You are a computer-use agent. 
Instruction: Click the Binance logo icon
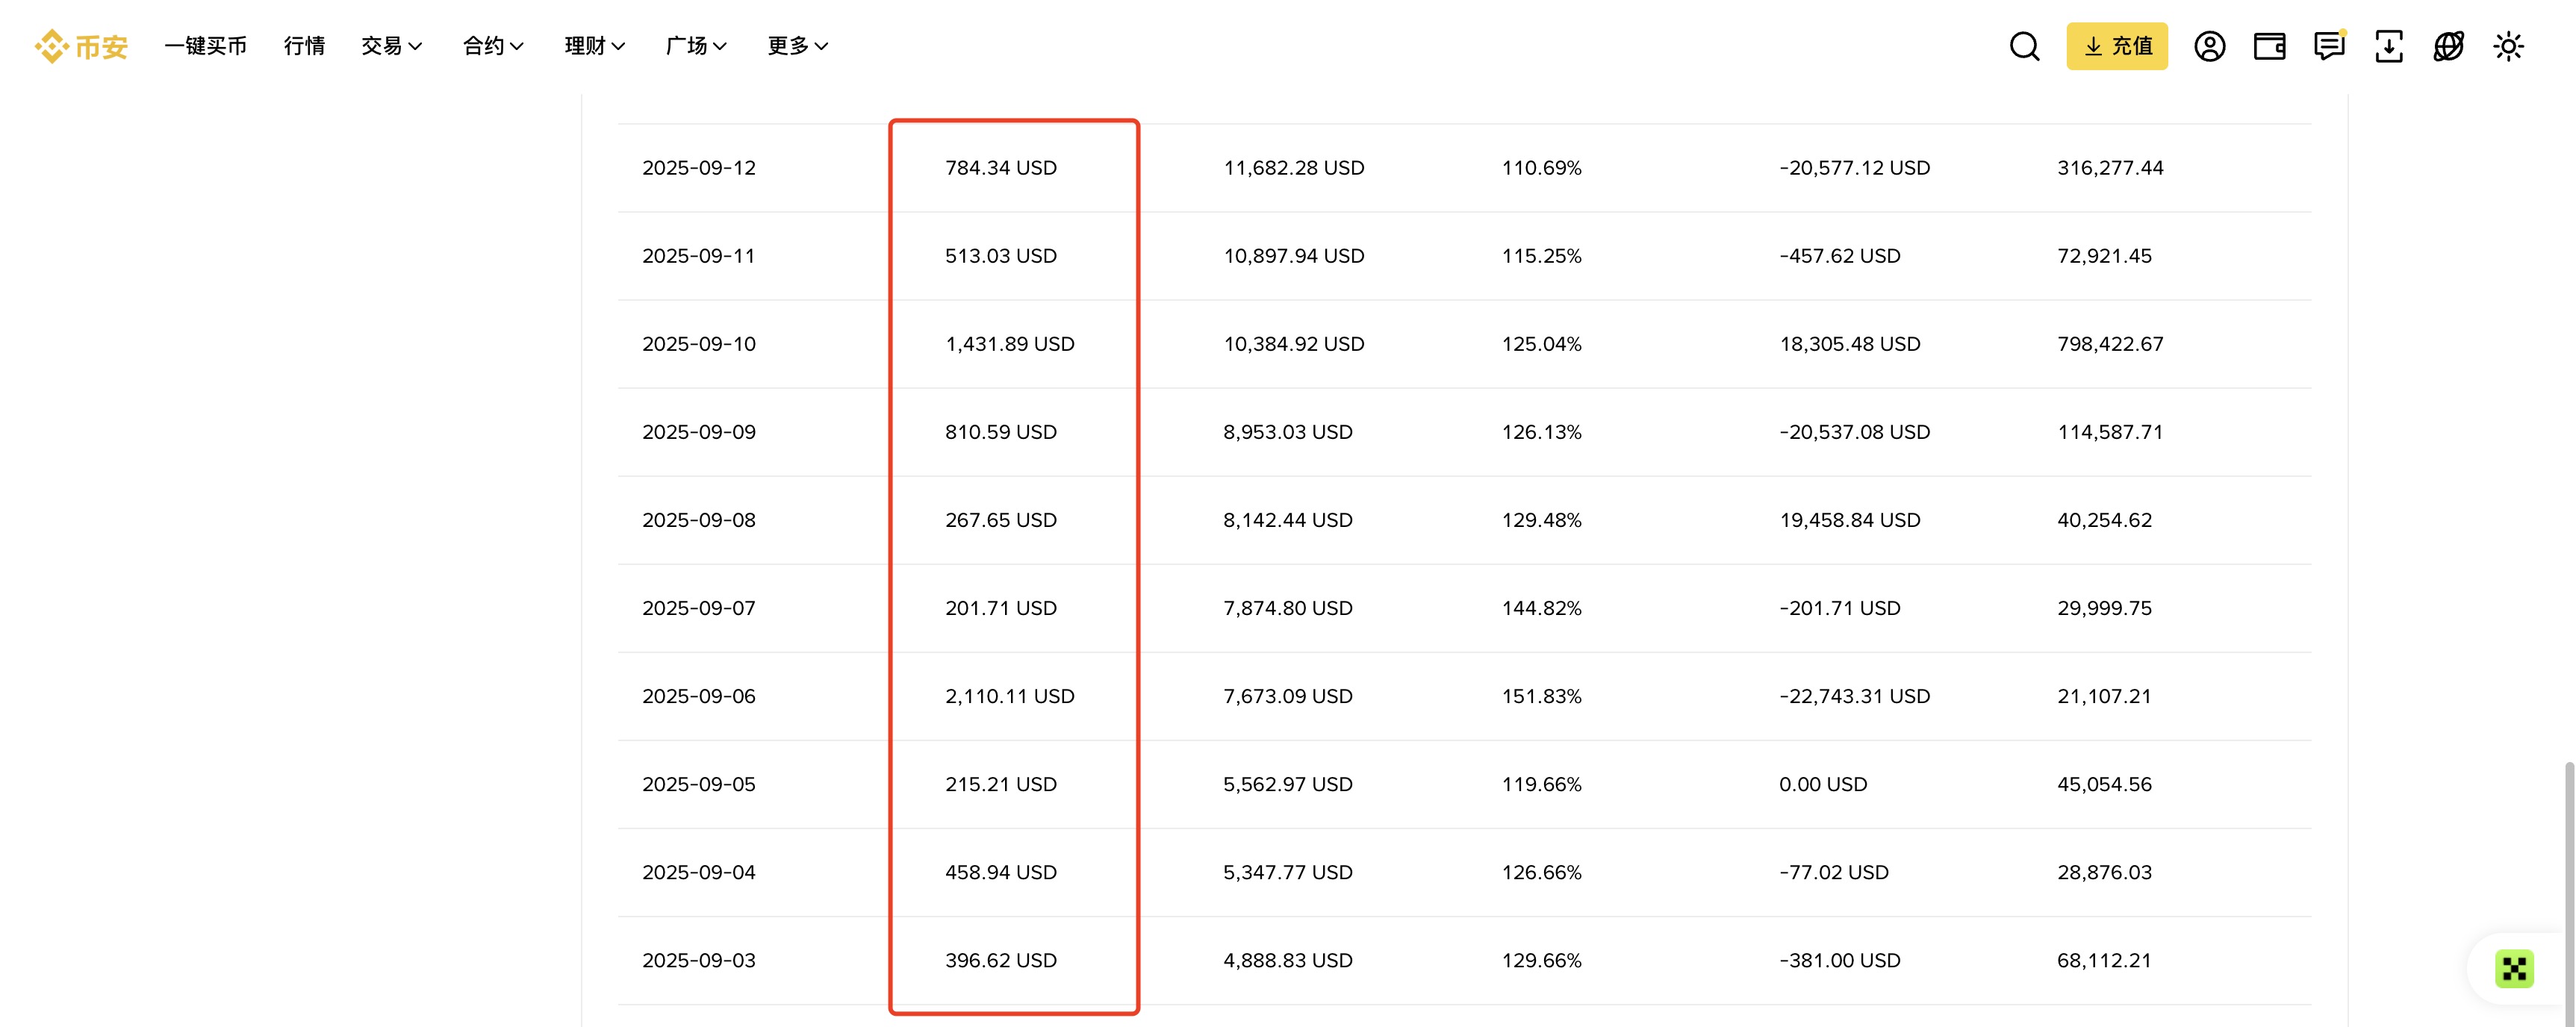coord(50,46)
